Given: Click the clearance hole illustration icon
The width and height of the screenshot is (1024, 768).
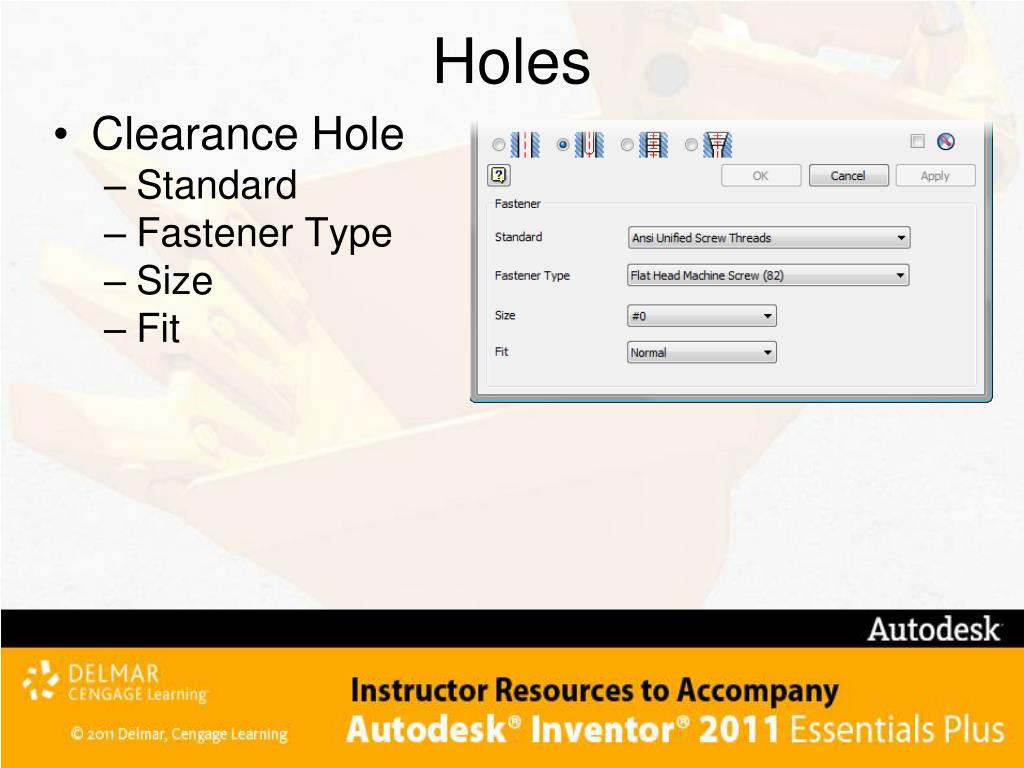Looking at the screenshot, I should tap(589, 144).
